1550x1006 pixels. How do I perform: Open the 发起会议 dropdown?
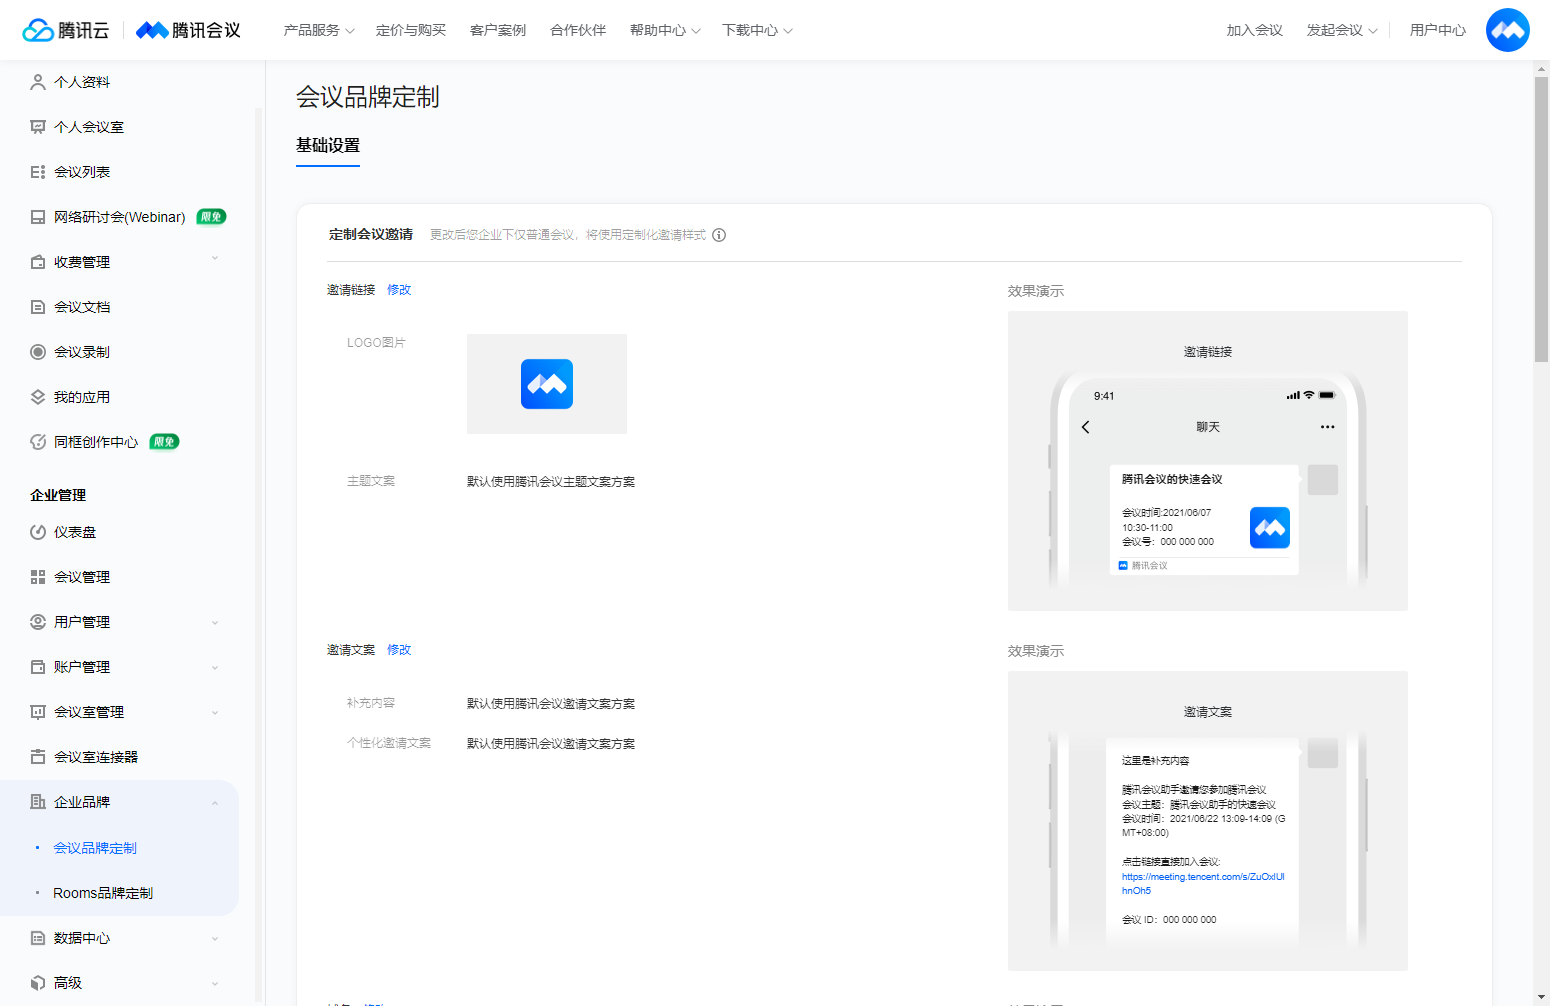click(x=1342, y=30)
